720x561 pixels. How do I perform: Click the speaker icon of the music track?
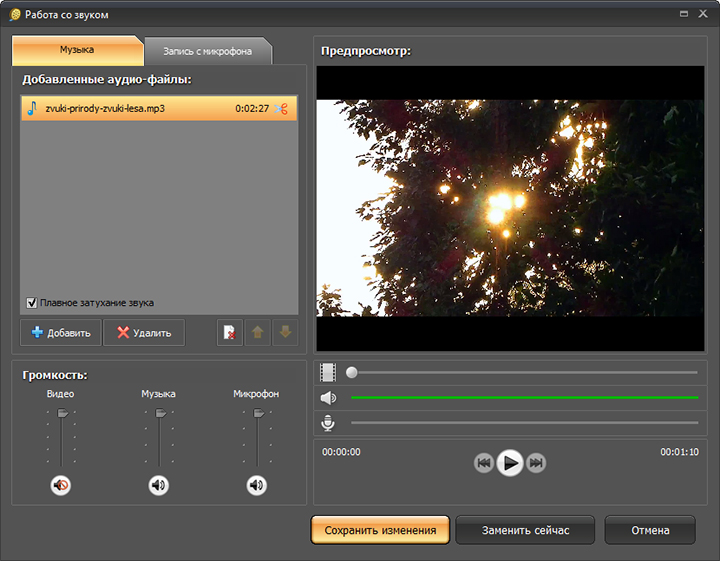(x=328, y=398)
